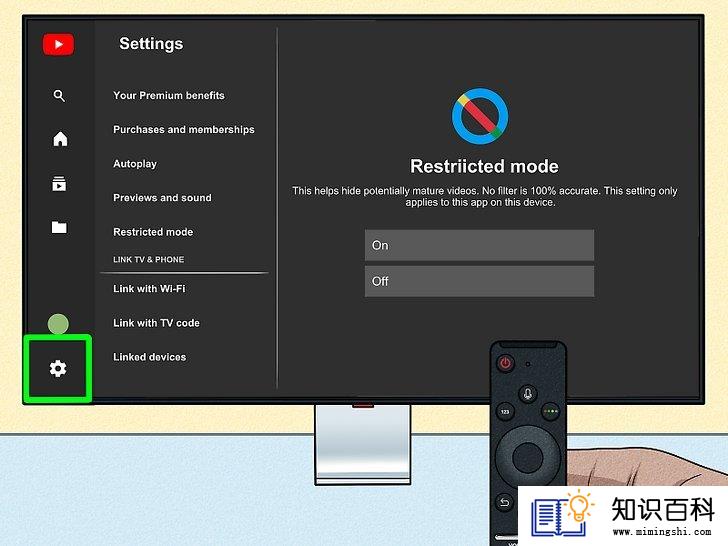Turn Restricted mode On
This screenshot has height=546, width=728.
(479, 245)
